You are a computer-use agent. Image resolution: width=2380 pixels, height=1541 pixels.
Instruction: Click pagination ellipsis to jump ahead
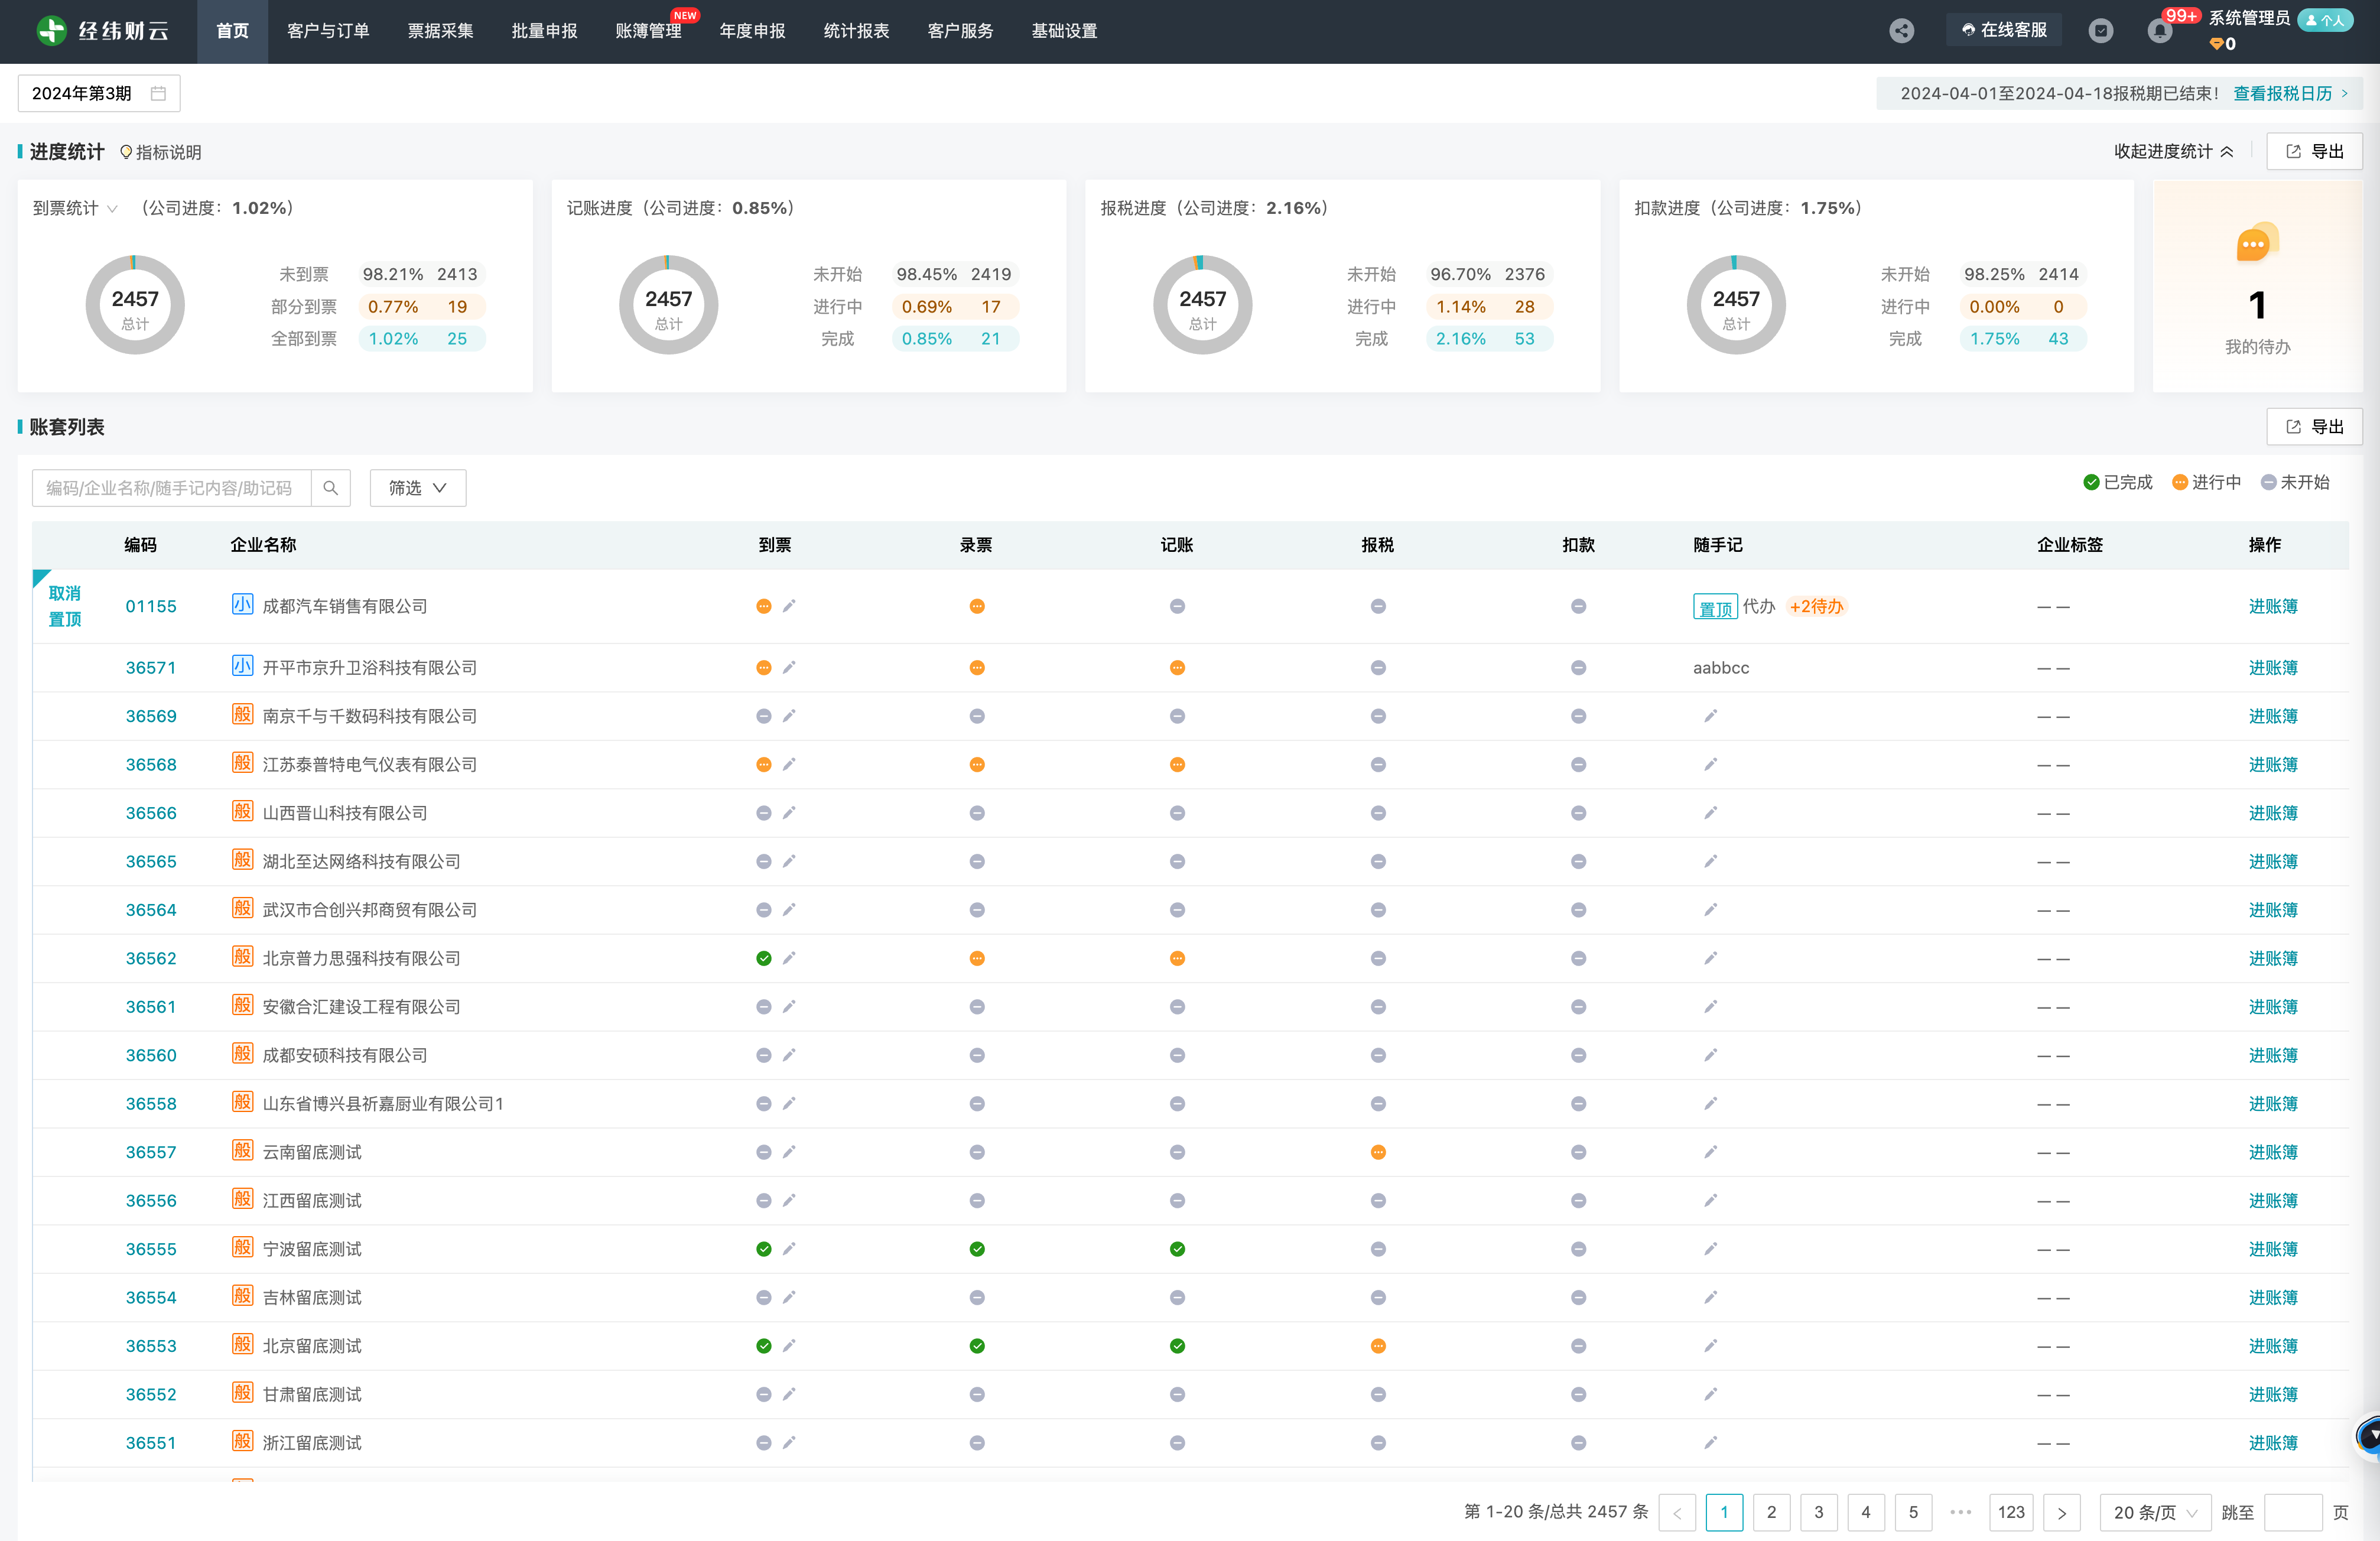point(1961,1513)
